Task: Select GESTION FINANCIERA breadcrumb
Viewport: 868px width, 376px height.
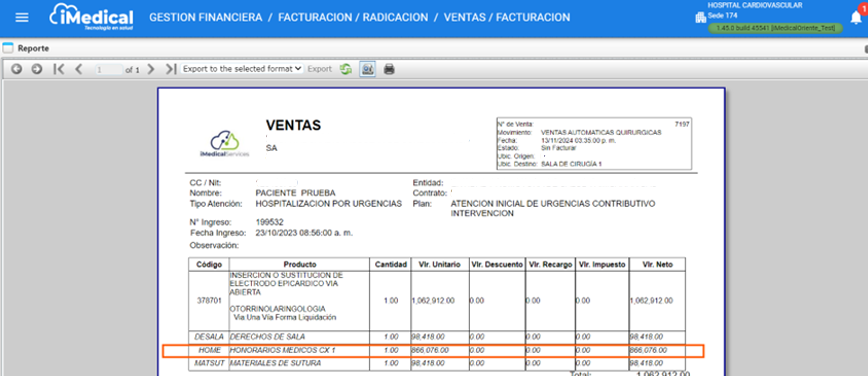Action: [x=206, y=18]
